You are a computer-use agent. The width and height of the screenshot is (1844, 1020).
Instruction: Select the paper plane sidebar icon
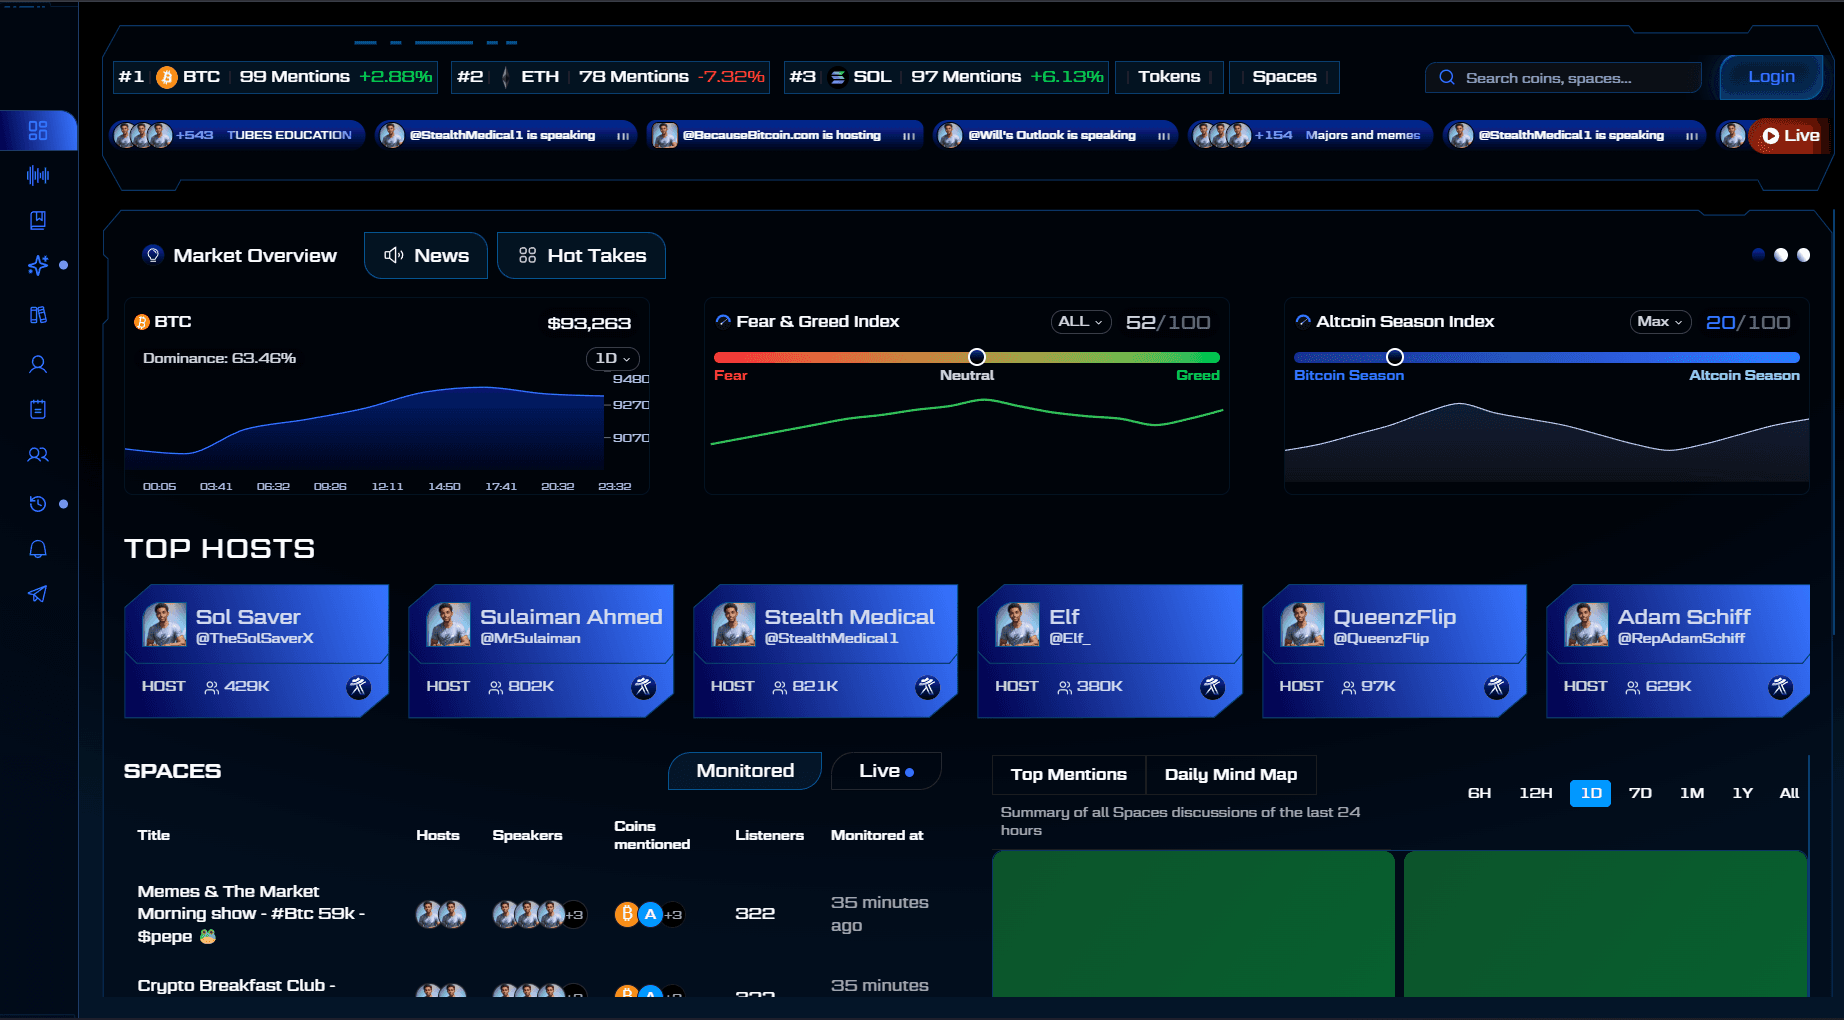click(x=38, y=594)
